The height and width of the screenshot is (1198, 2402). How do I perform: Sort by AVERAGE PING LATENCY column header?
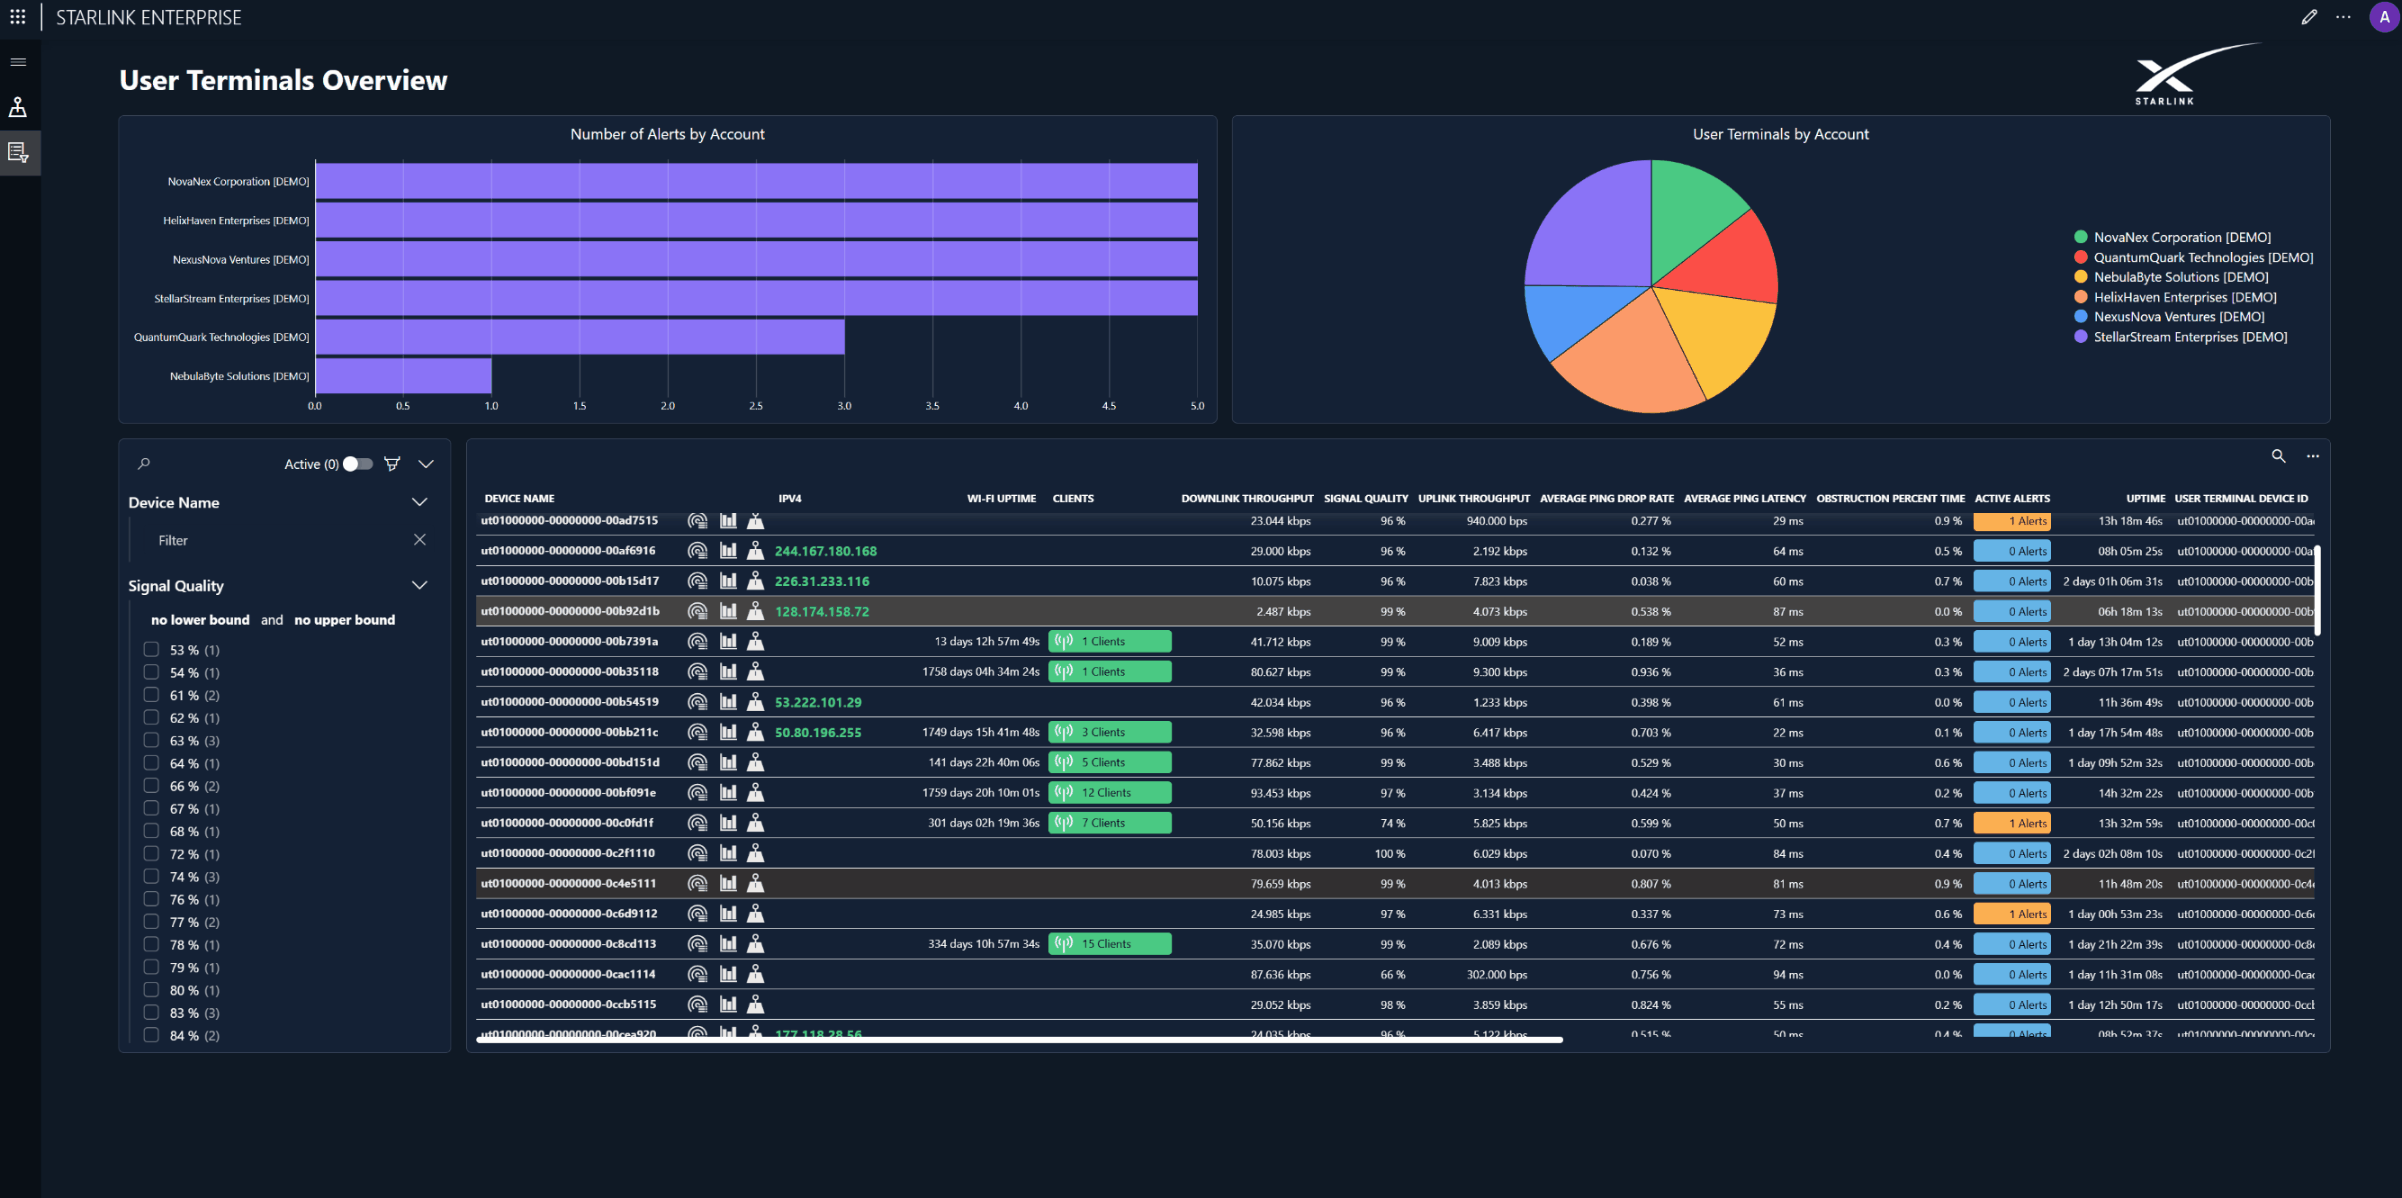1745,498
